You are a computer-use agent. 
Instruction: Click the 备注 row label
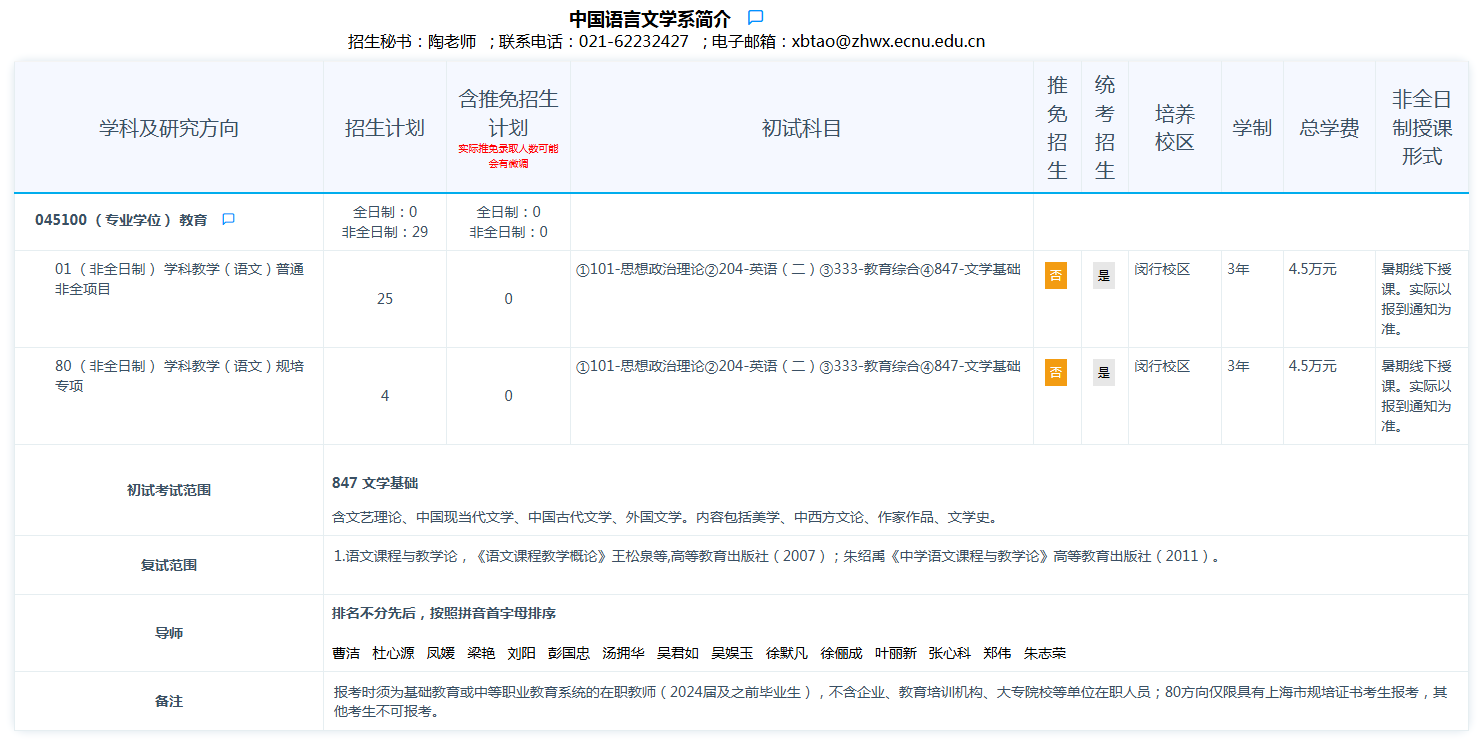pos(167,700)
